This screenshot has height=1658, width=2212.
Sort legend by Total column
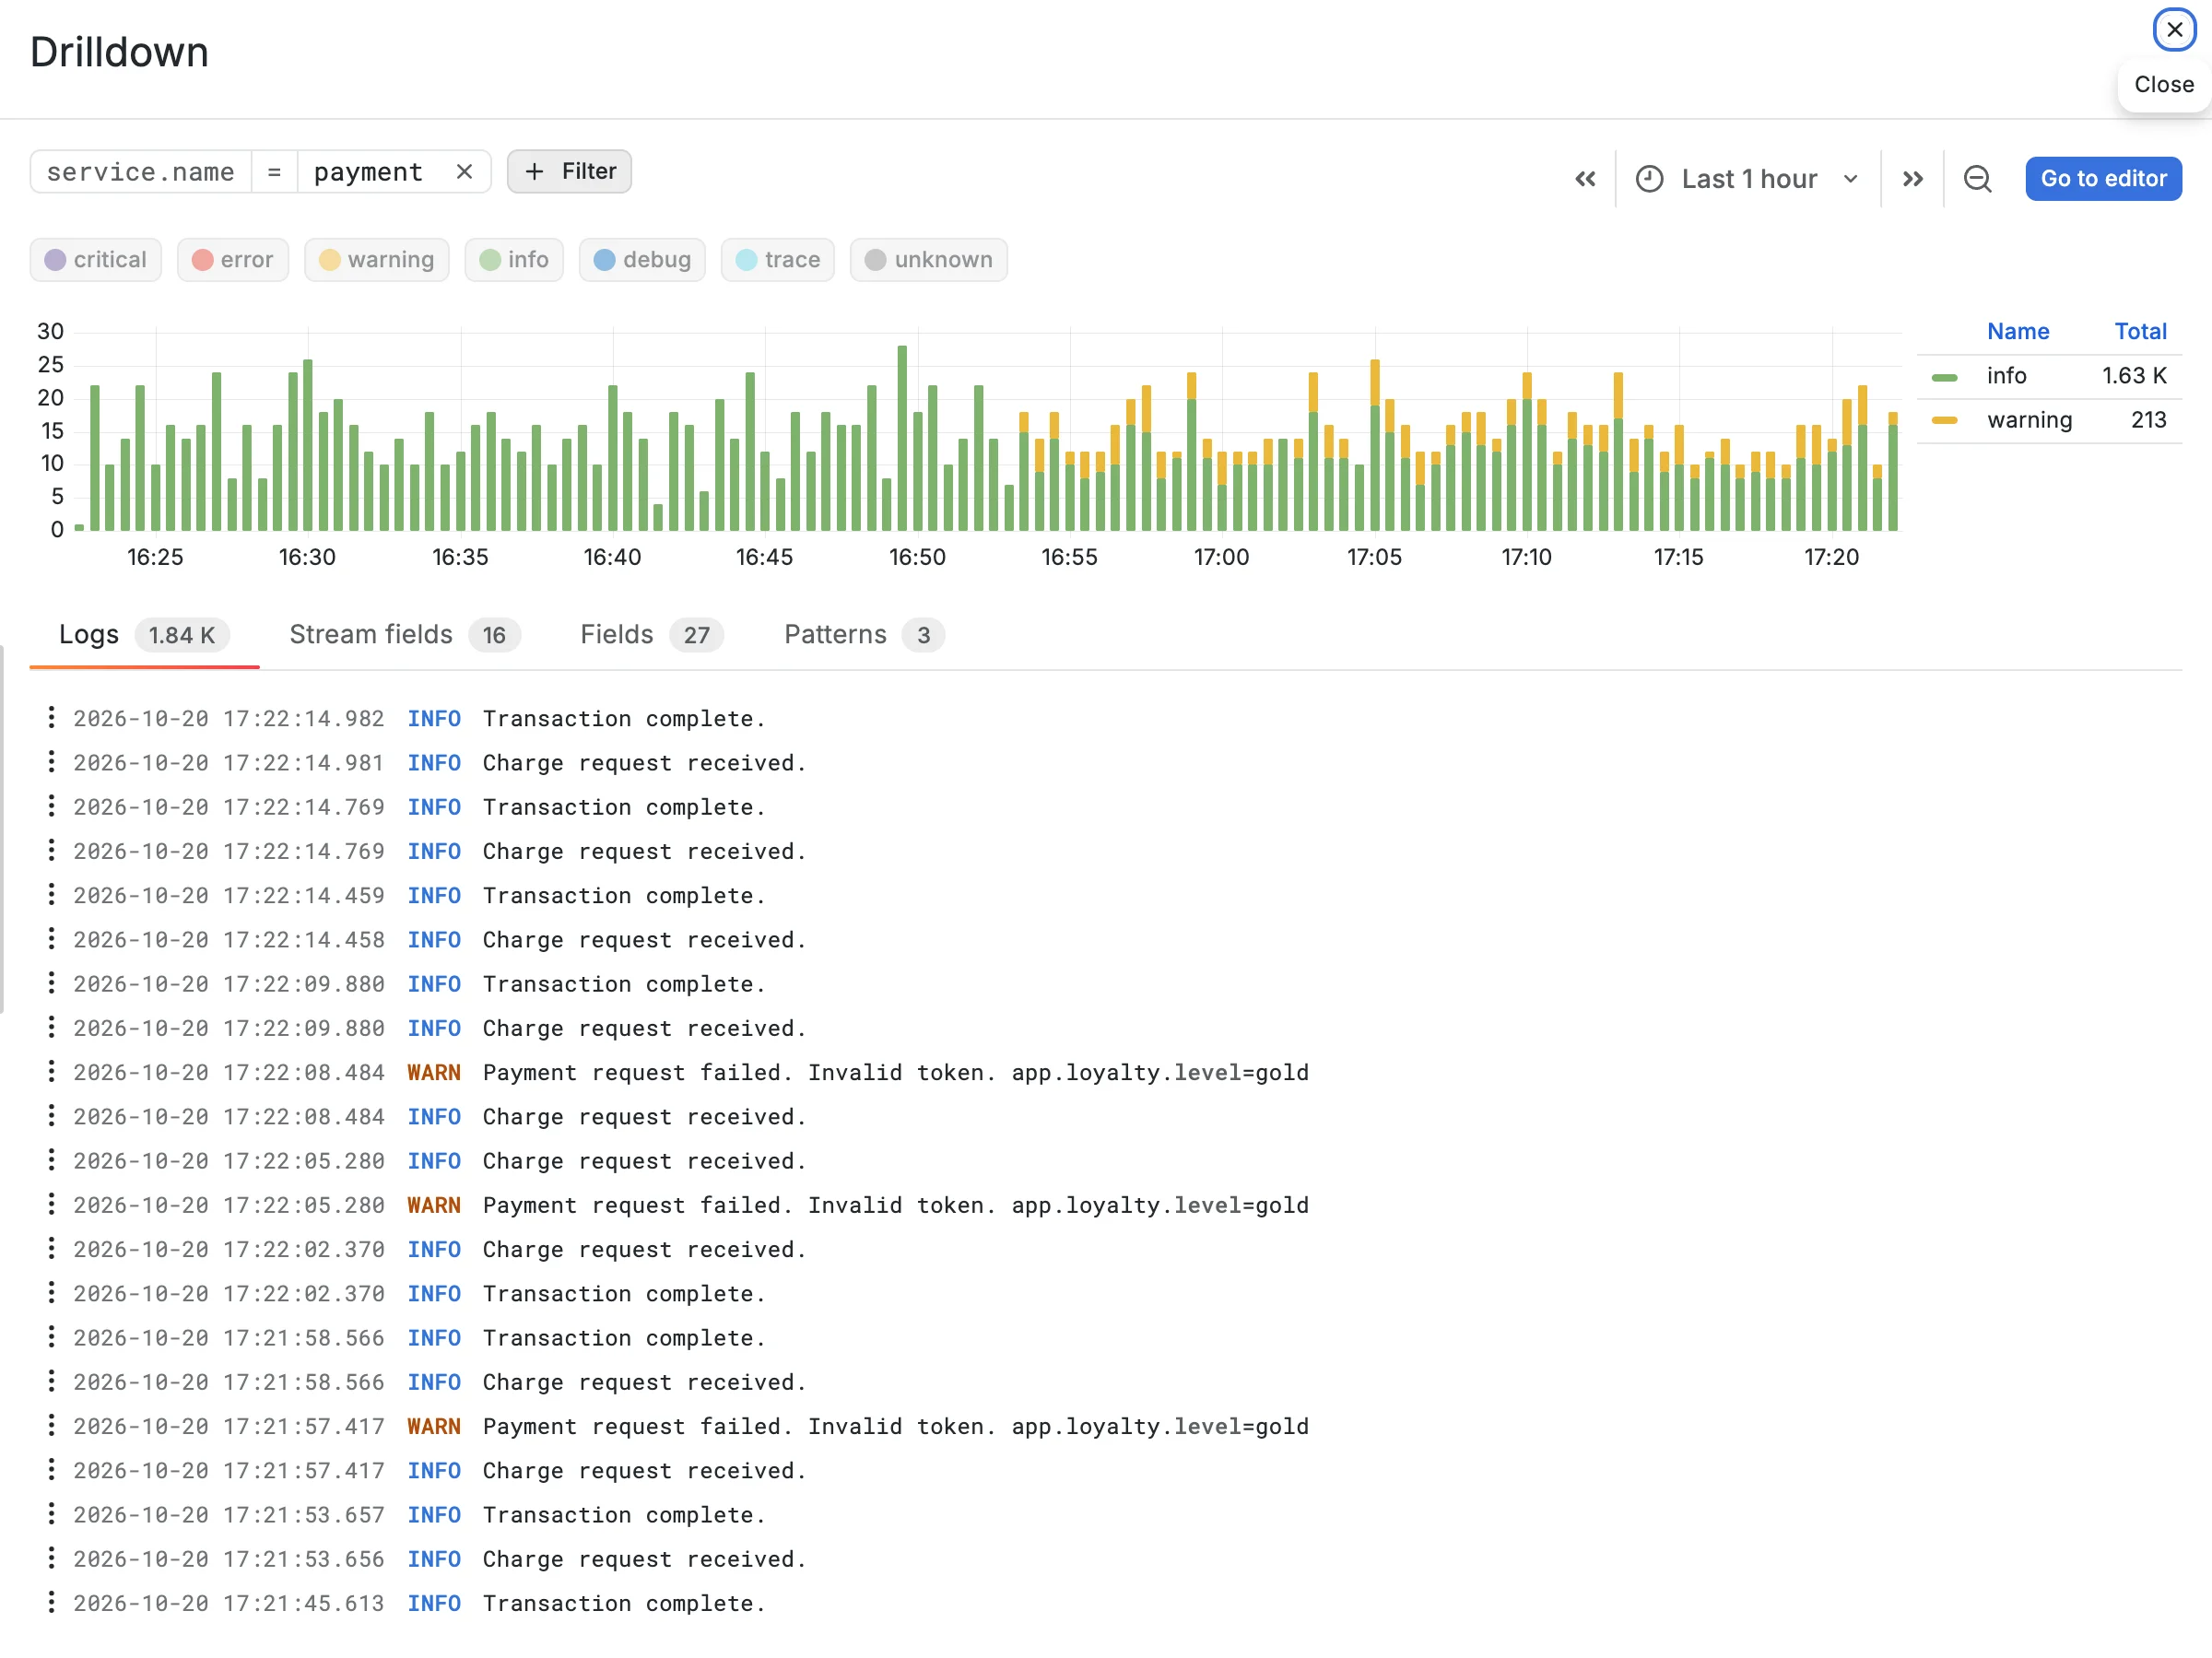[x=2140, y=332]
